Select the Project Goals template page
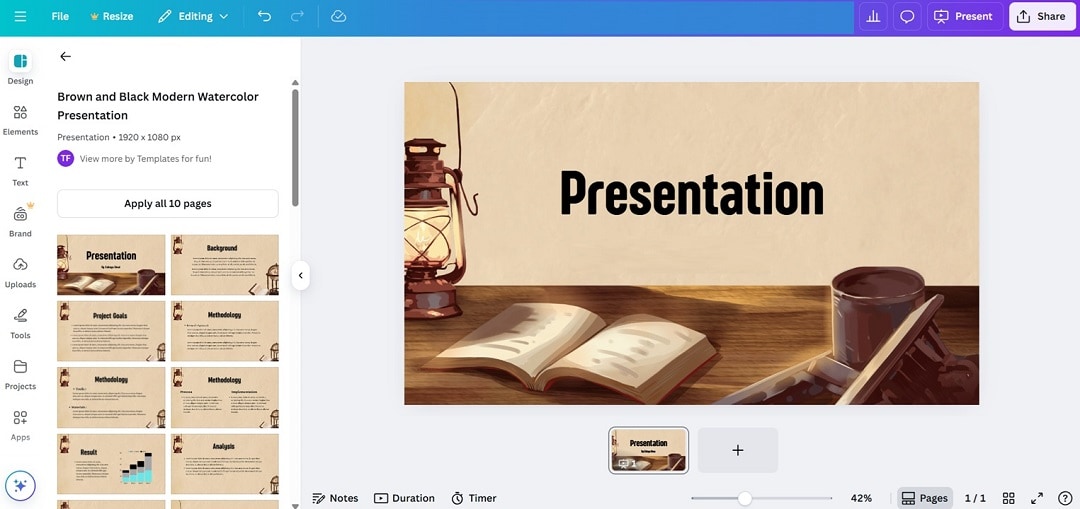 point(111,331)
